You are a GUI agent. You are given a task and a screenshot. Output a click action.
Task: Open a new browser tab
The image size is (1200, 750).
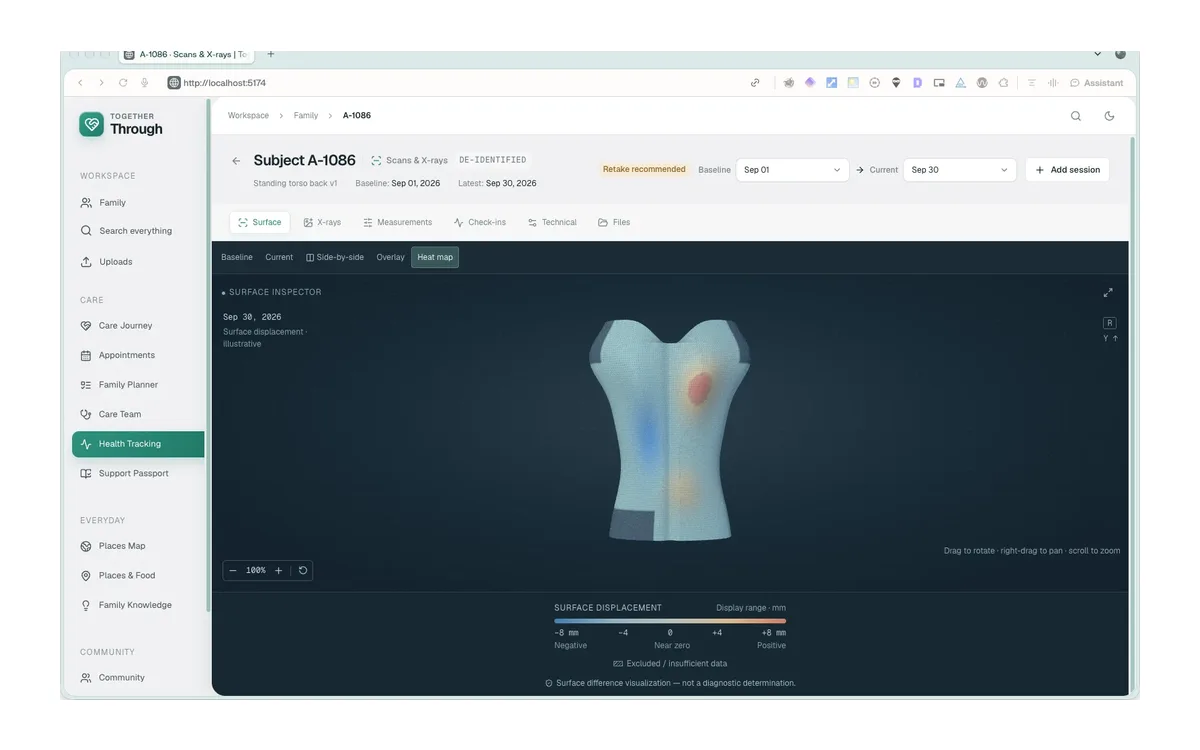(271, 54)
